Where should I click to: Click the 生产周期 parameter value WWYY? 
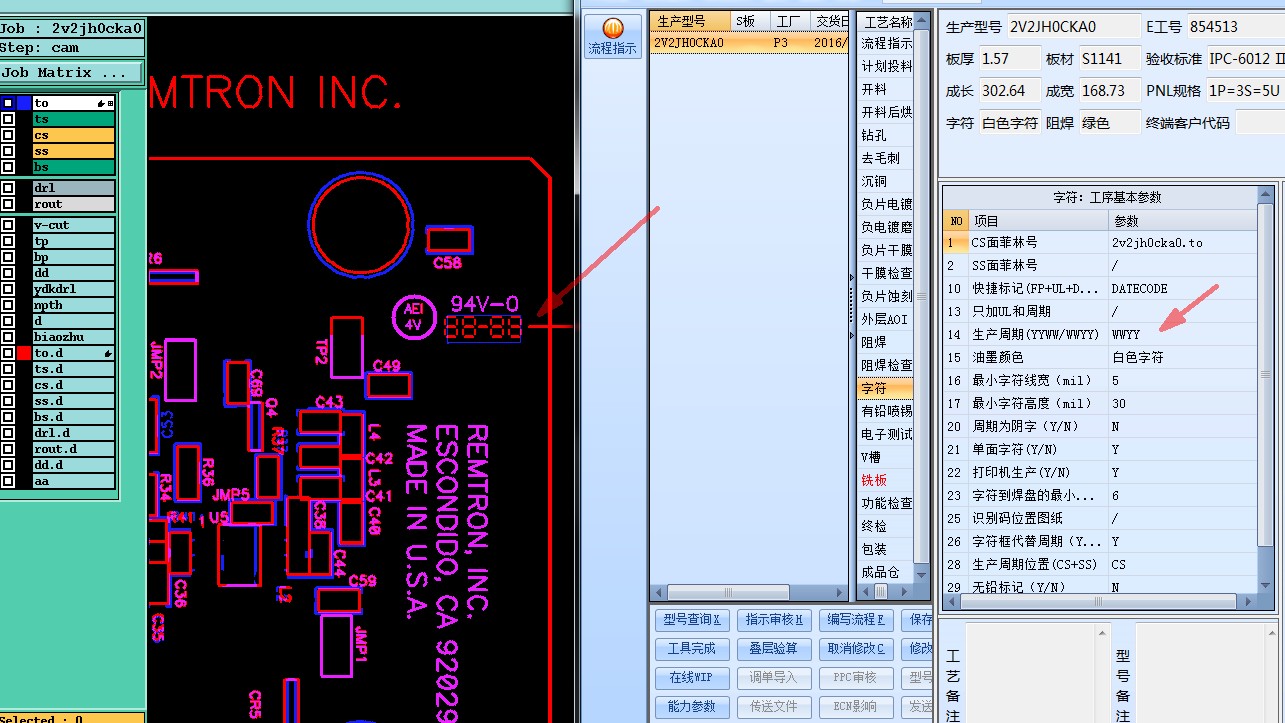click(x=1183, y=334)
